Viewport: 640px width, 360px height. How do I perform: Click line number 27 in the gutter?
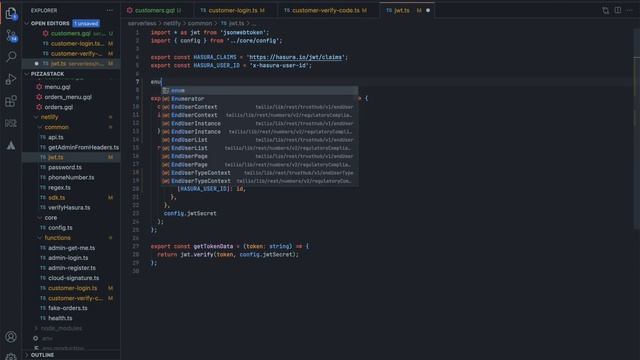point(136,247)
